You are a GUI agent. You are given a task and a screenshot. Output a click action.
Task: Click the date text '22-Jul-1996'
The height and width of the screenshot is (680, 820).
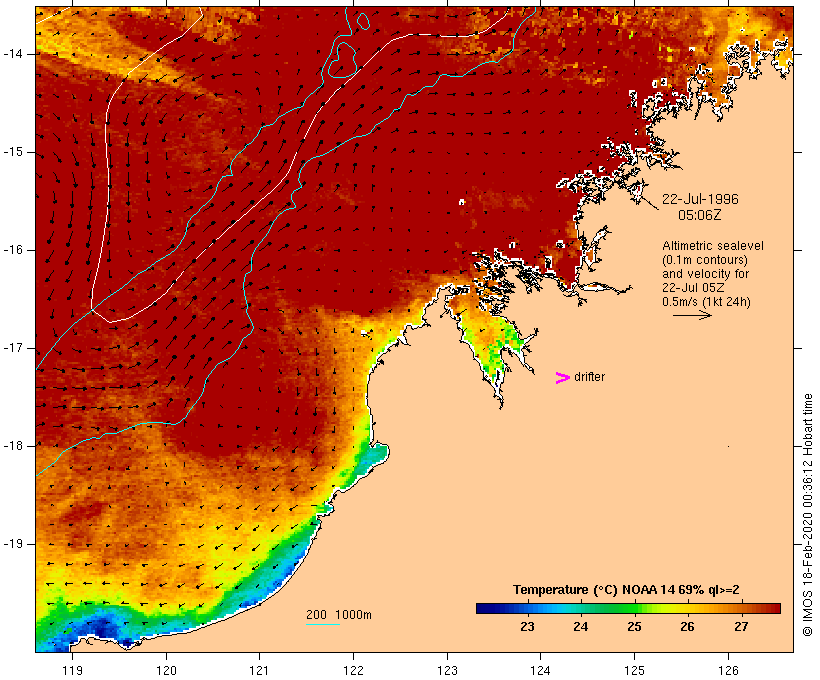pyautogui.click(x=700, y=199)
